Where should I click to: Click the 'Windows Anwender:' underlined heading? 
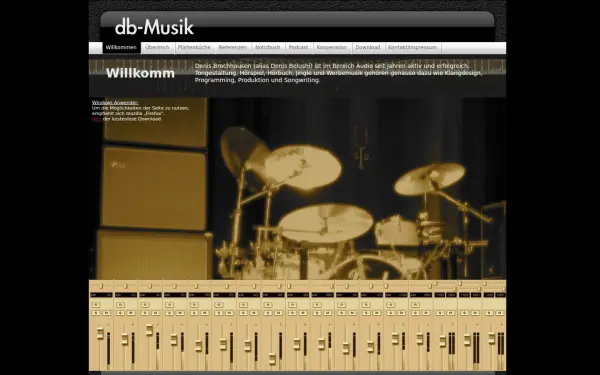click(x=115, y=103)
